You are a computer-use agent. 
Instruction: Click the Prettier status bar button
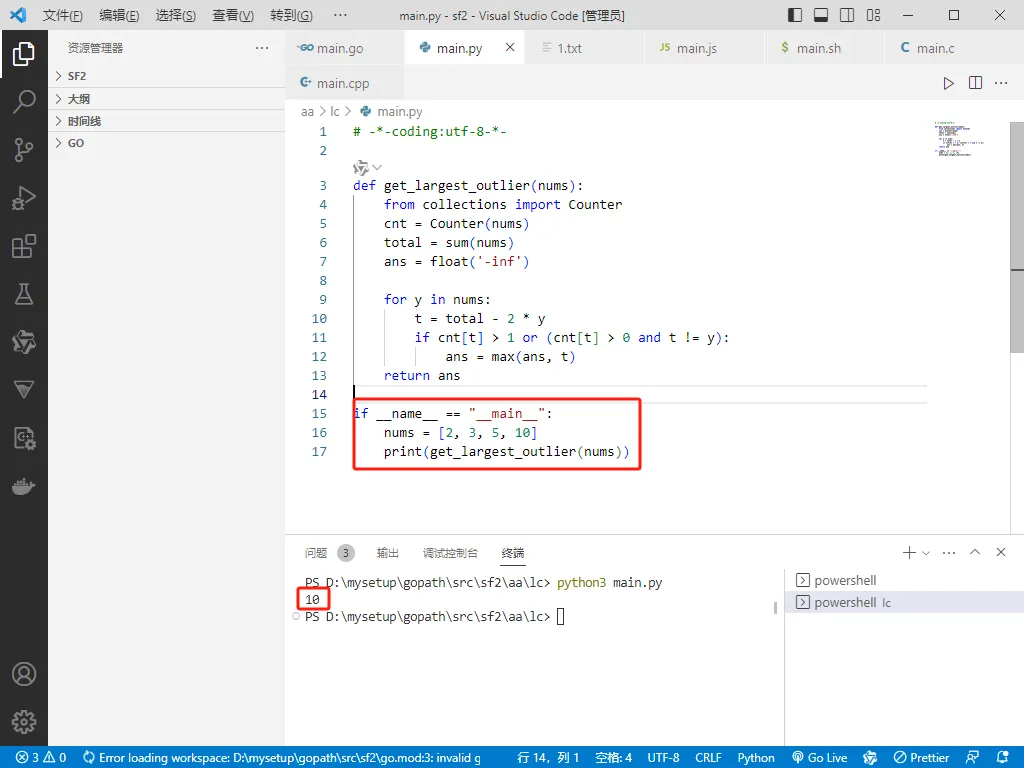(x=921, y=758)
